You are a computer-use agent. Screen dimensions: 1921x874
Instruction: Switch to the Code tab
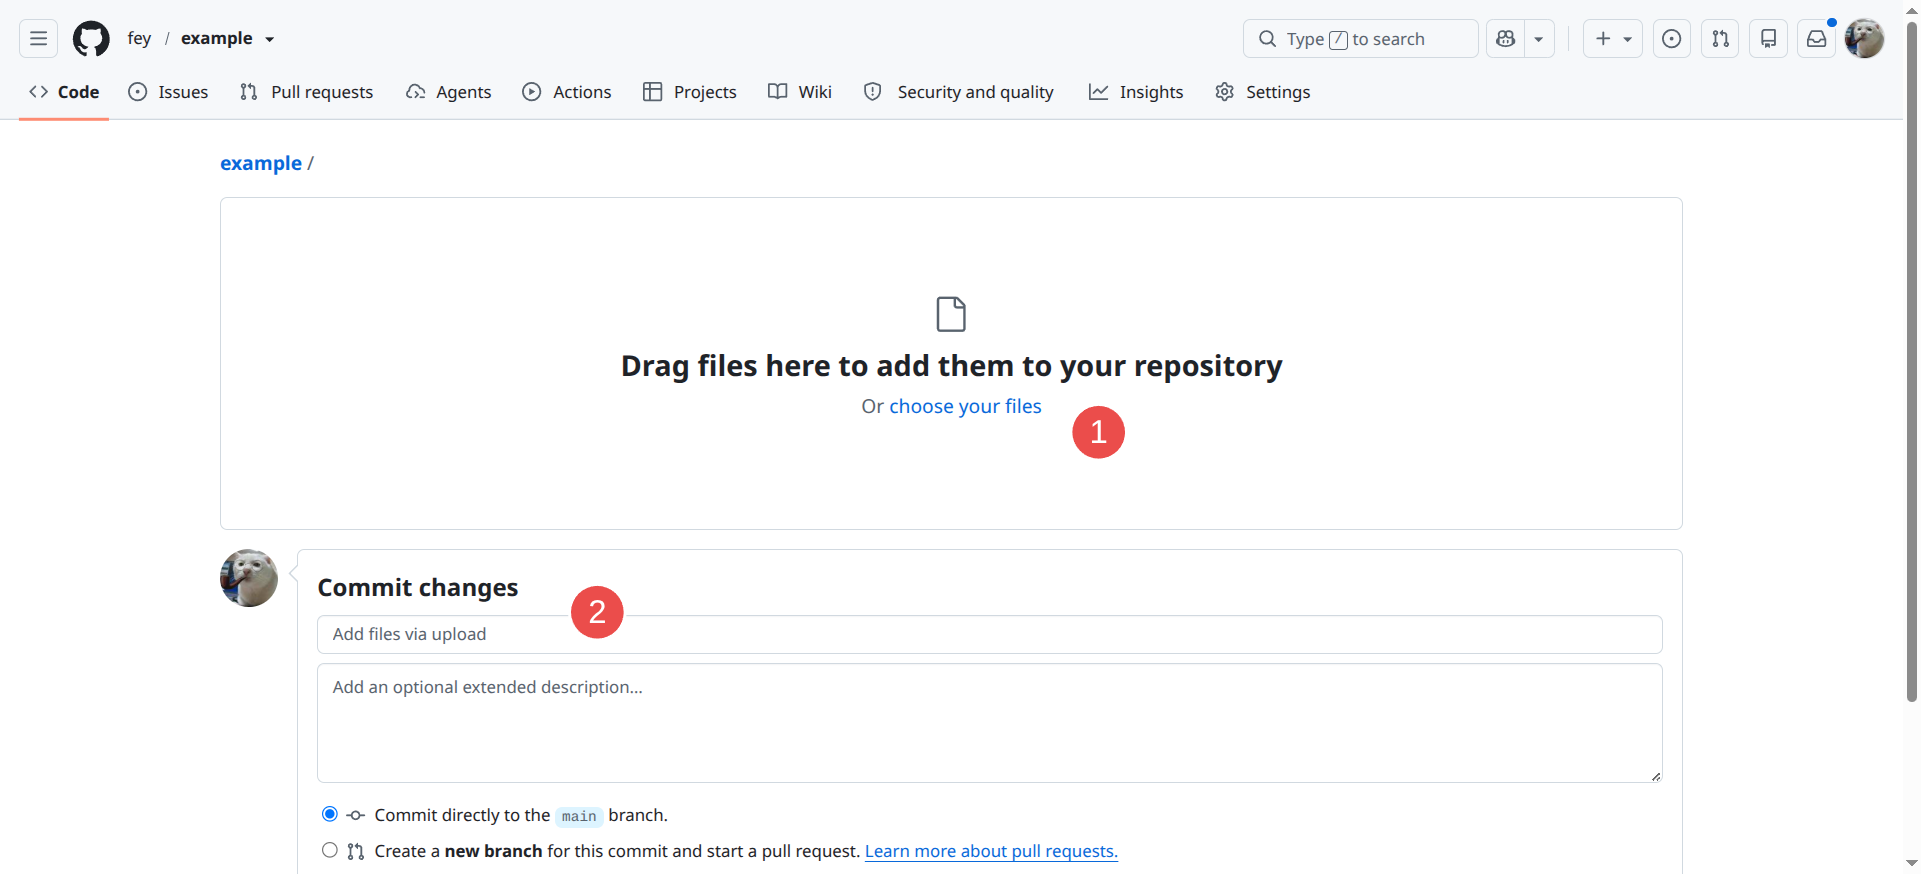click(64, 92)
